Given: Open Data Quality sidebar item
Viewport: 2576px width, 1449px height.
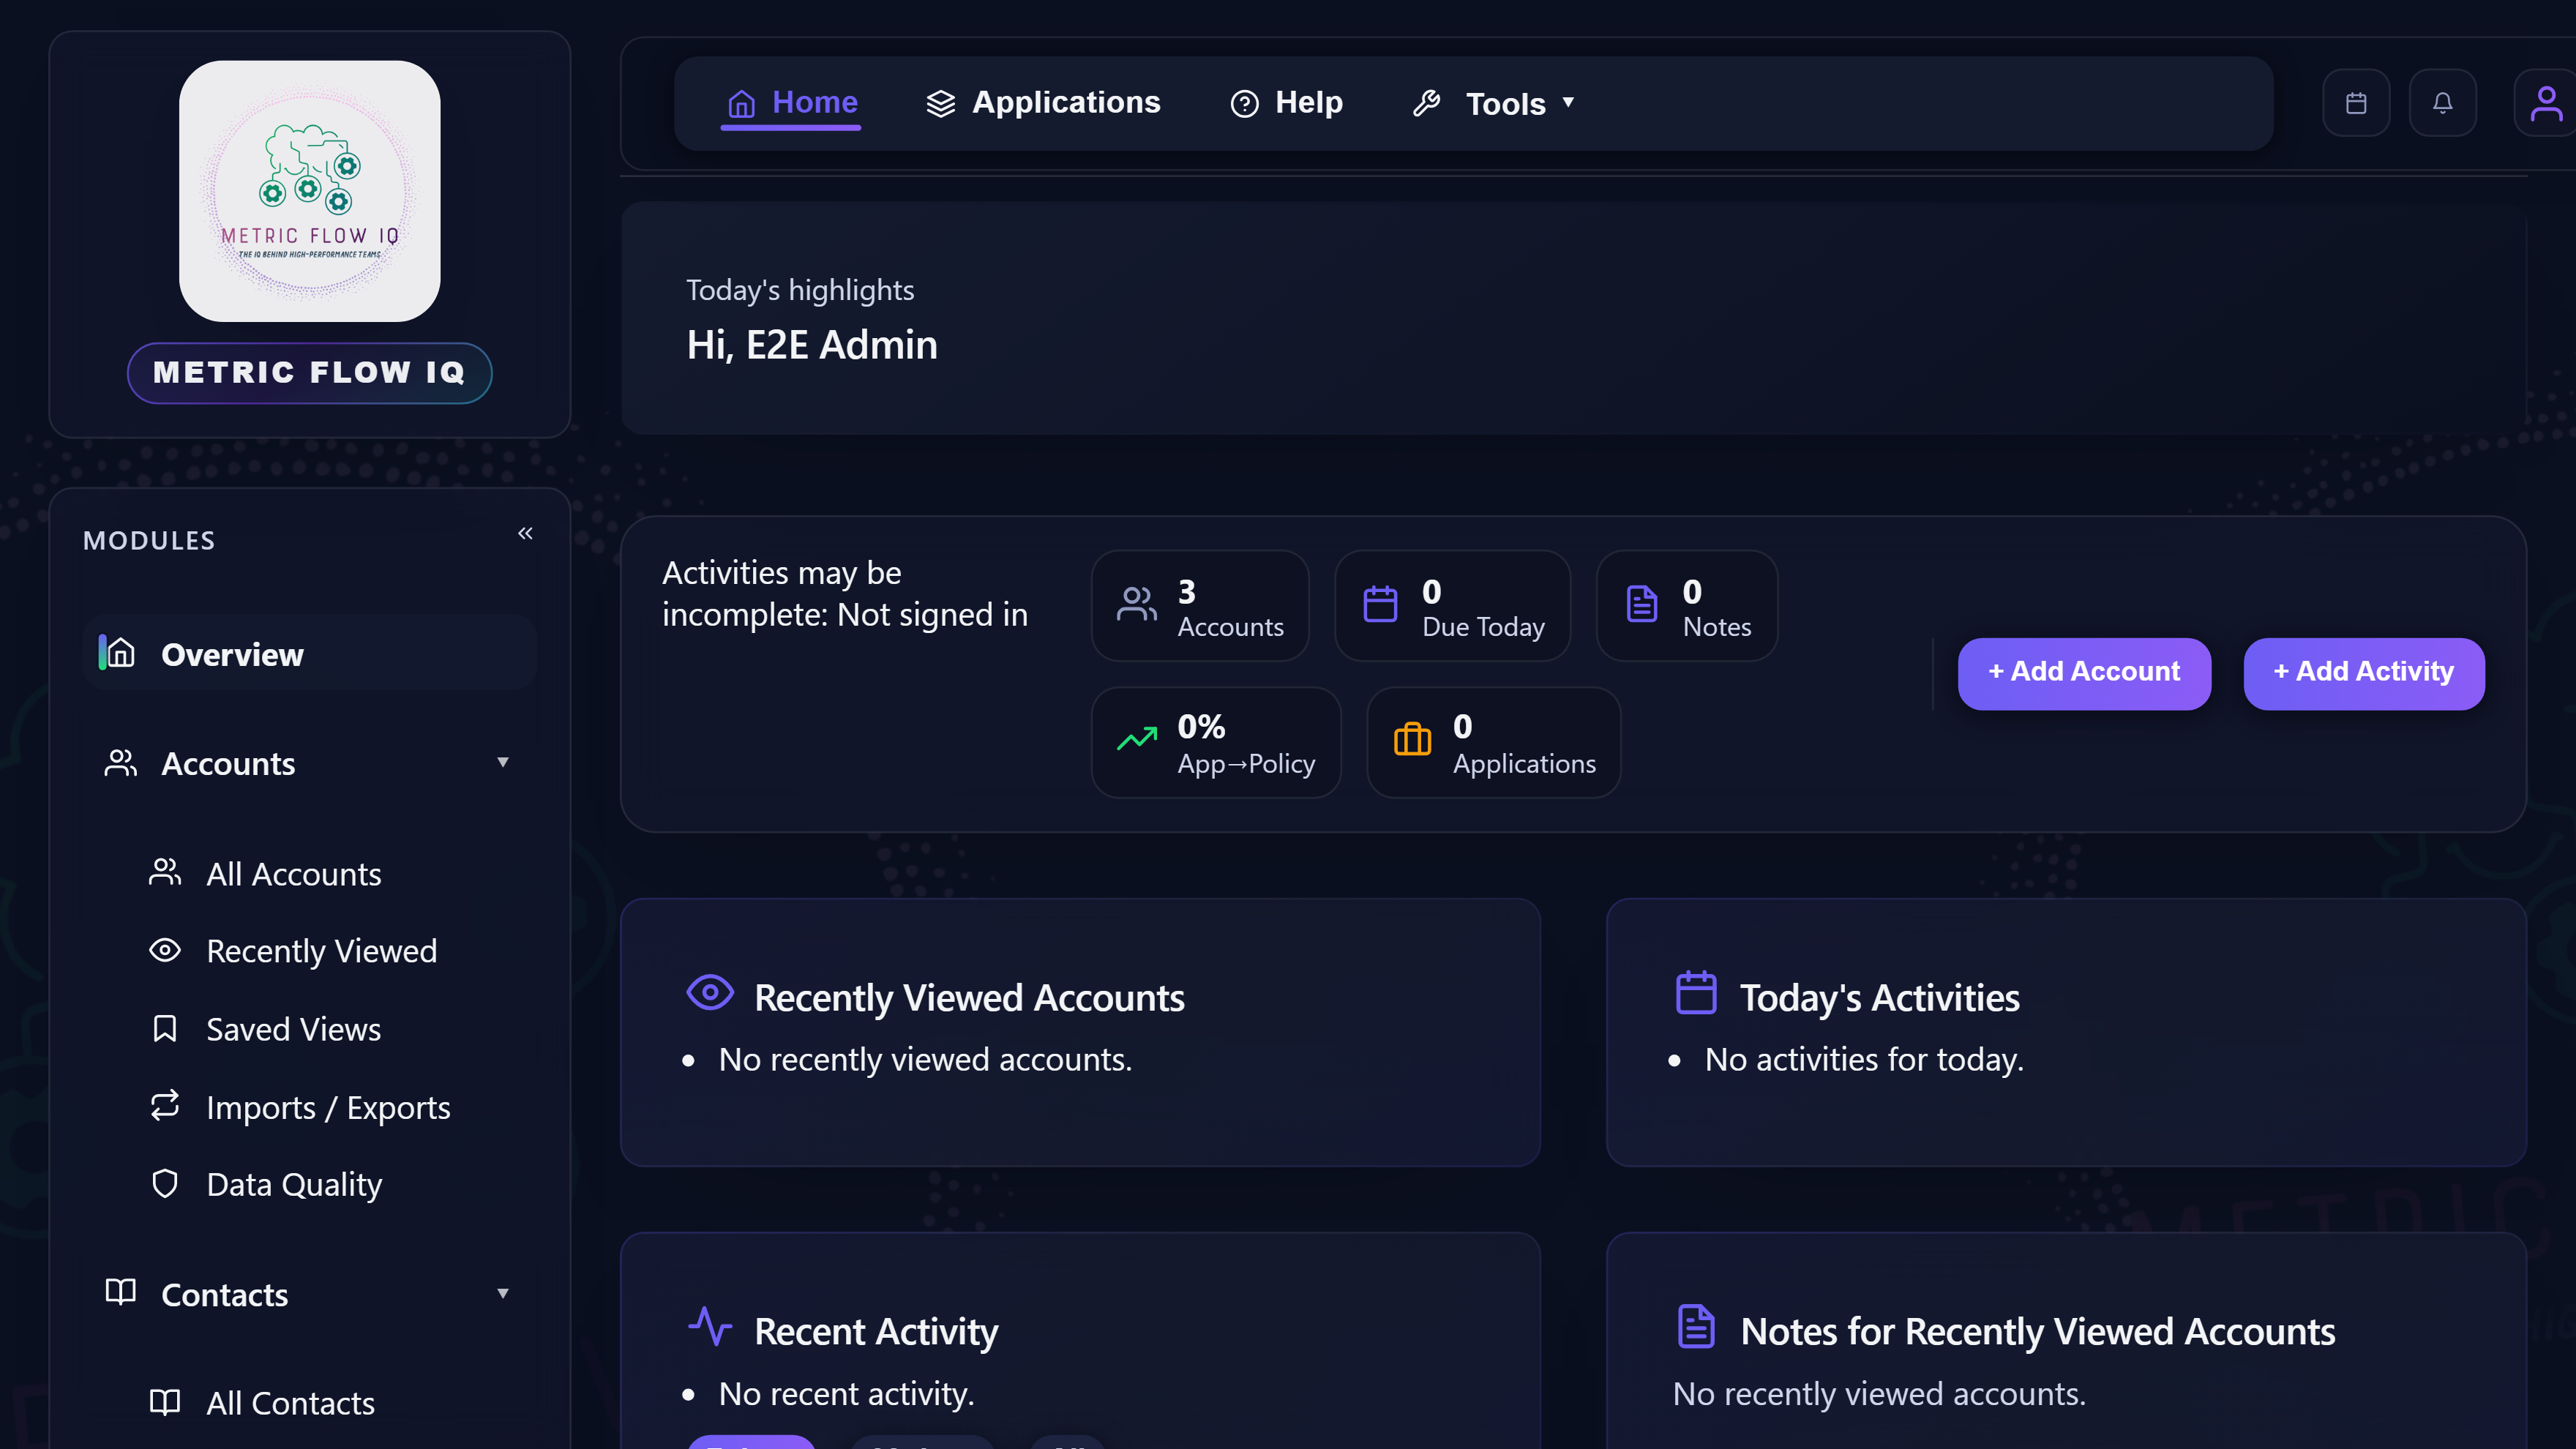Looking at the screenshot, I should pyautogui.click(x=293, y=1185).
